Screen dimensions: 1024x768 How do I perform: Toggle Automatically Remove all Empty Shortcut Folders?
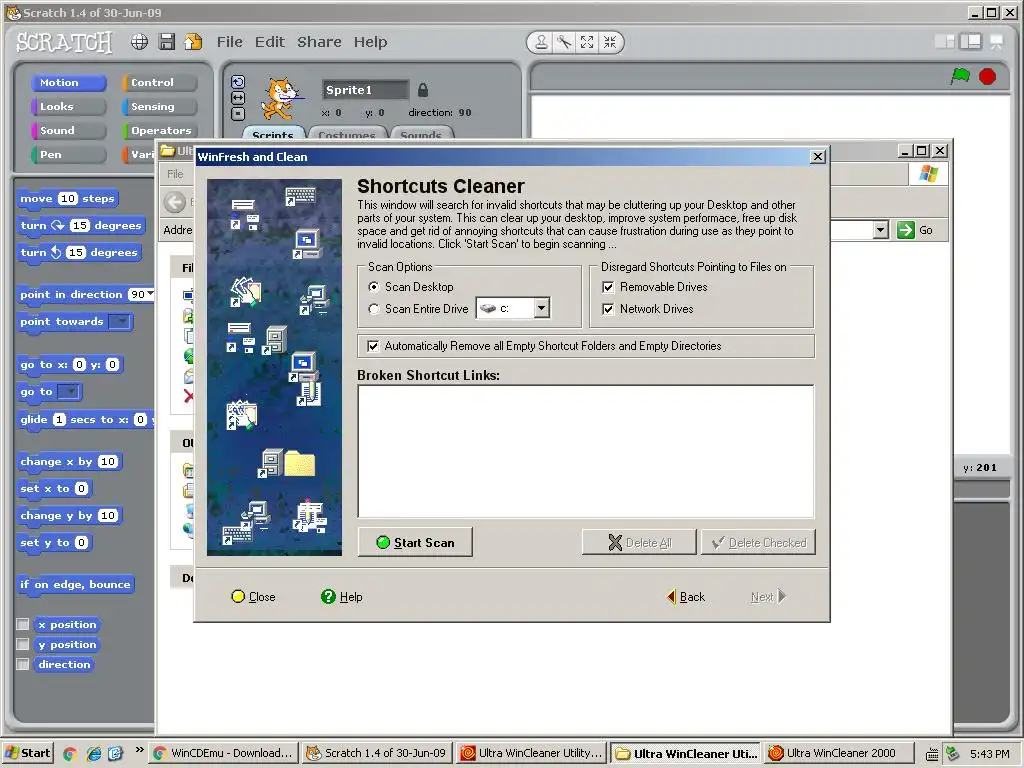click(x=373, y=346)
